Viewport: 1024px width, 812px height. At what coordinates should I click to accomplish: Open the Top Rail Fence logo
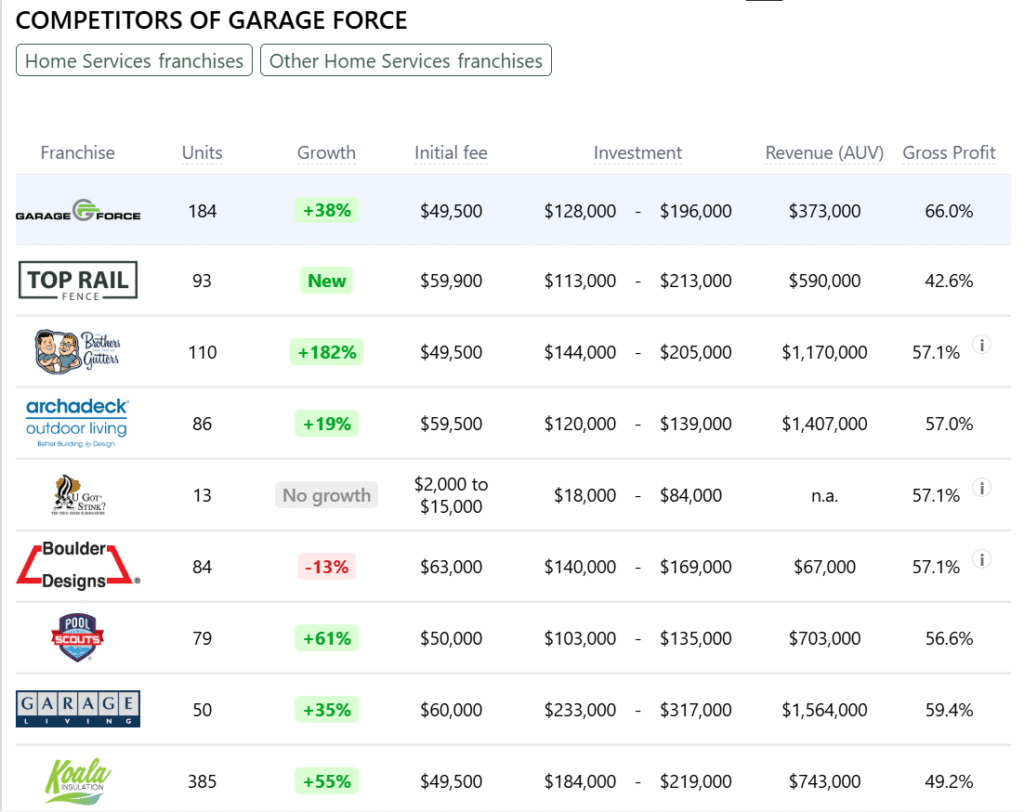[78, 281]
